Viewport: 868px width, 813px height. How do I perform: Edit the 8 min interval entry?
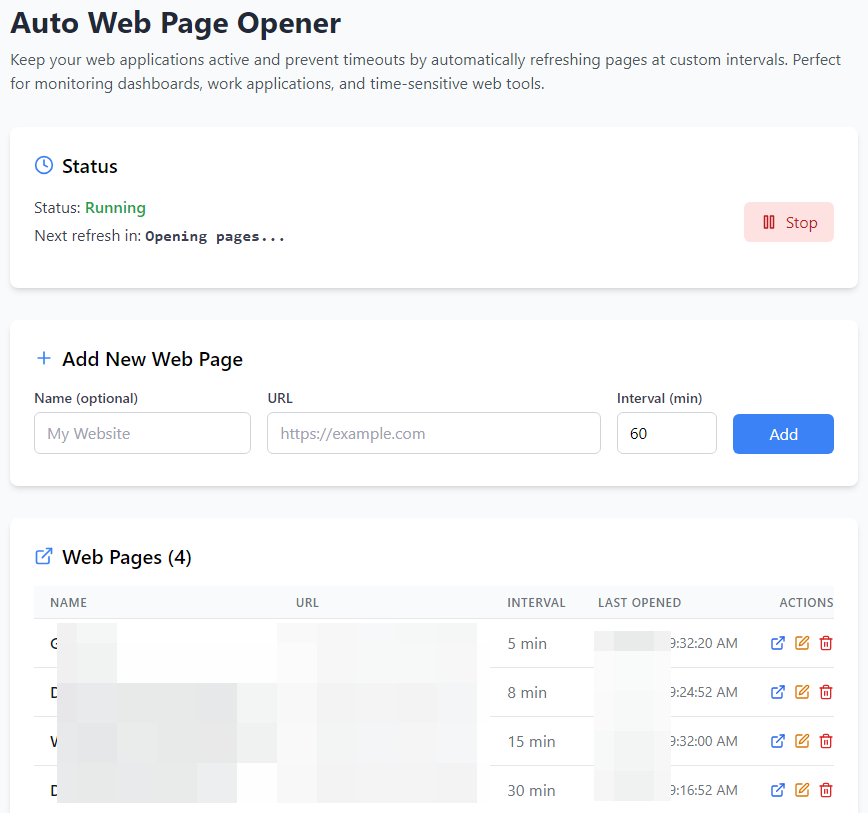tap(802, 692)
